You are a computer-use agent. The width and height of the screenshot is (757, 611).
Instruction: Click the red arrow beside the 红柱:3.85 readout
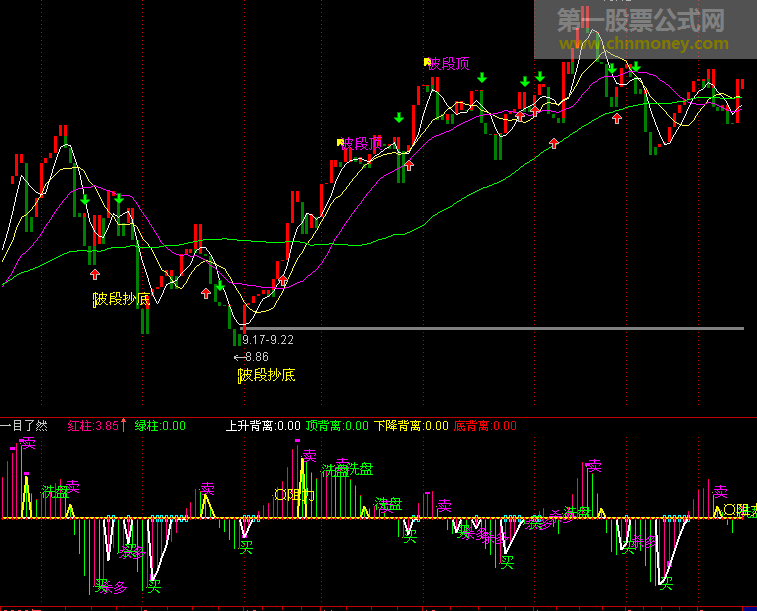[x=124, y=424]
